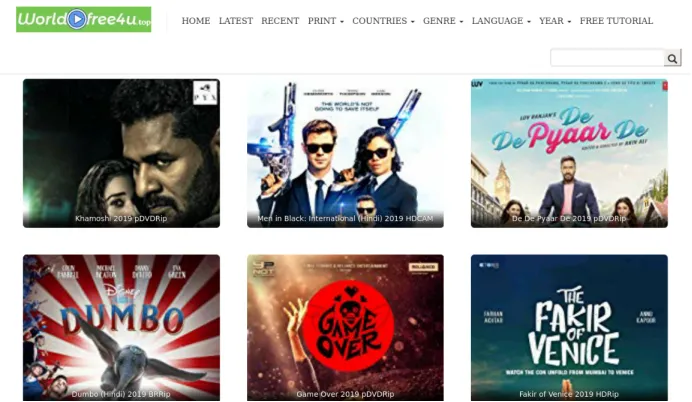This screenshot has width=692, height=402.
Task: Click the Worldfree4u logo
Action: tap(83, 19)
